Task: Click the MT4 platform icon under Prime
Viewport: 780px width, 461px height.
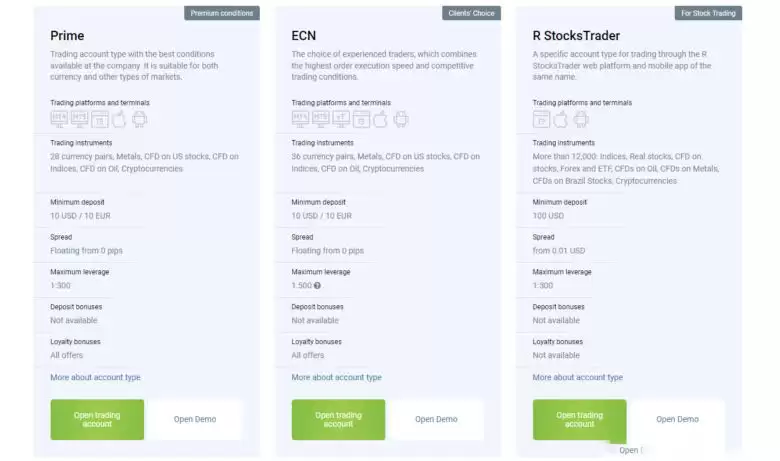Action: [59, 119]
